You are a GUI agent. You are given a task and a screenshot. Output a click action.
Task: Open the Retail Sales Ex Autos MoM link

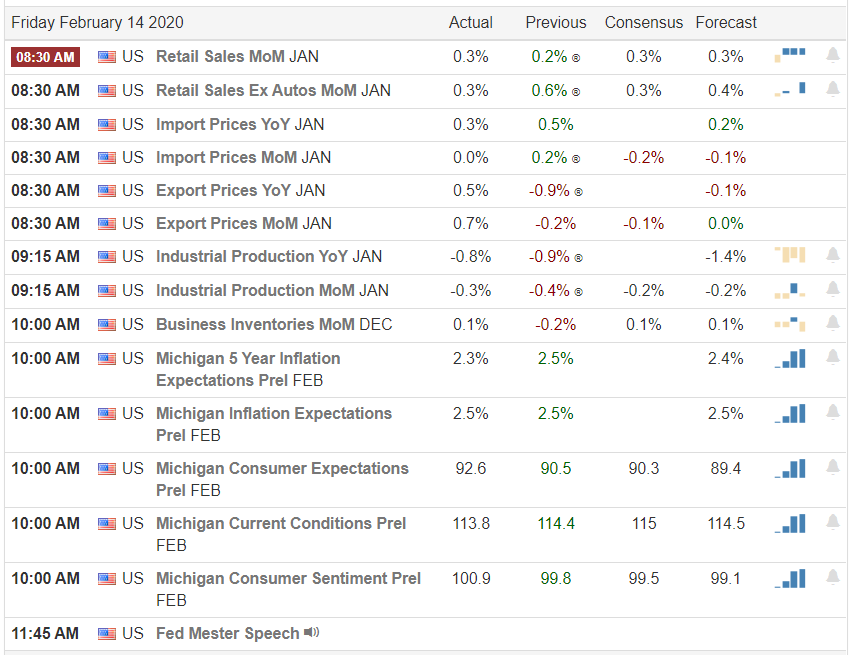coord(273,90)
